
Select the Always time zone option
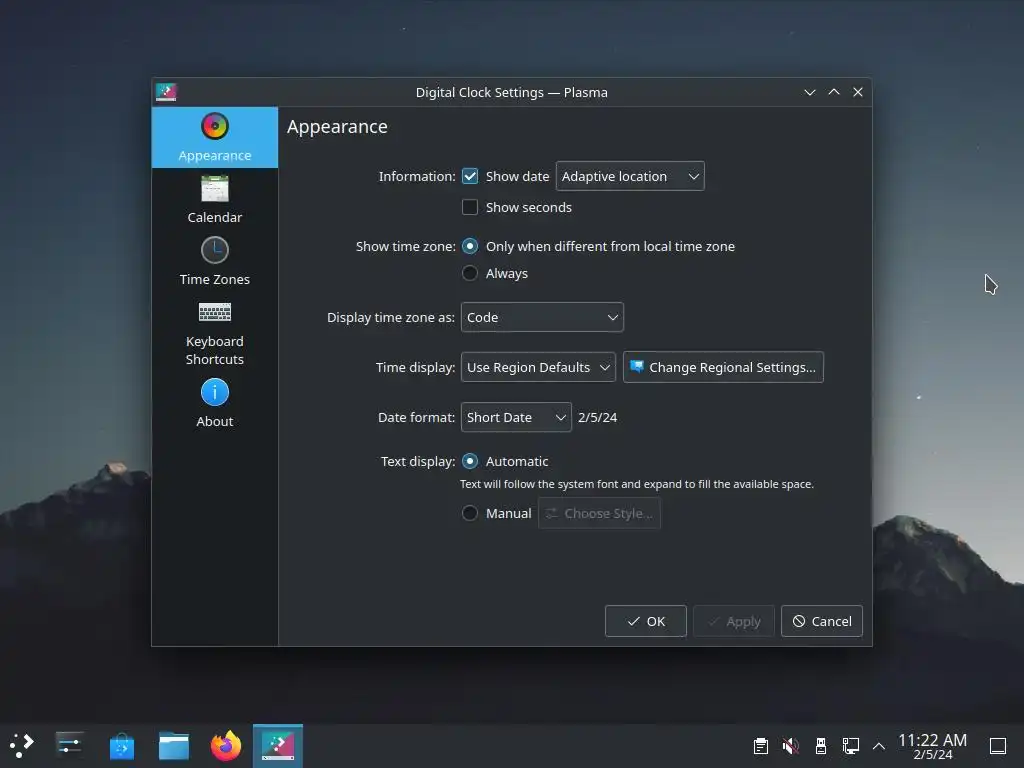pos(470,273)
